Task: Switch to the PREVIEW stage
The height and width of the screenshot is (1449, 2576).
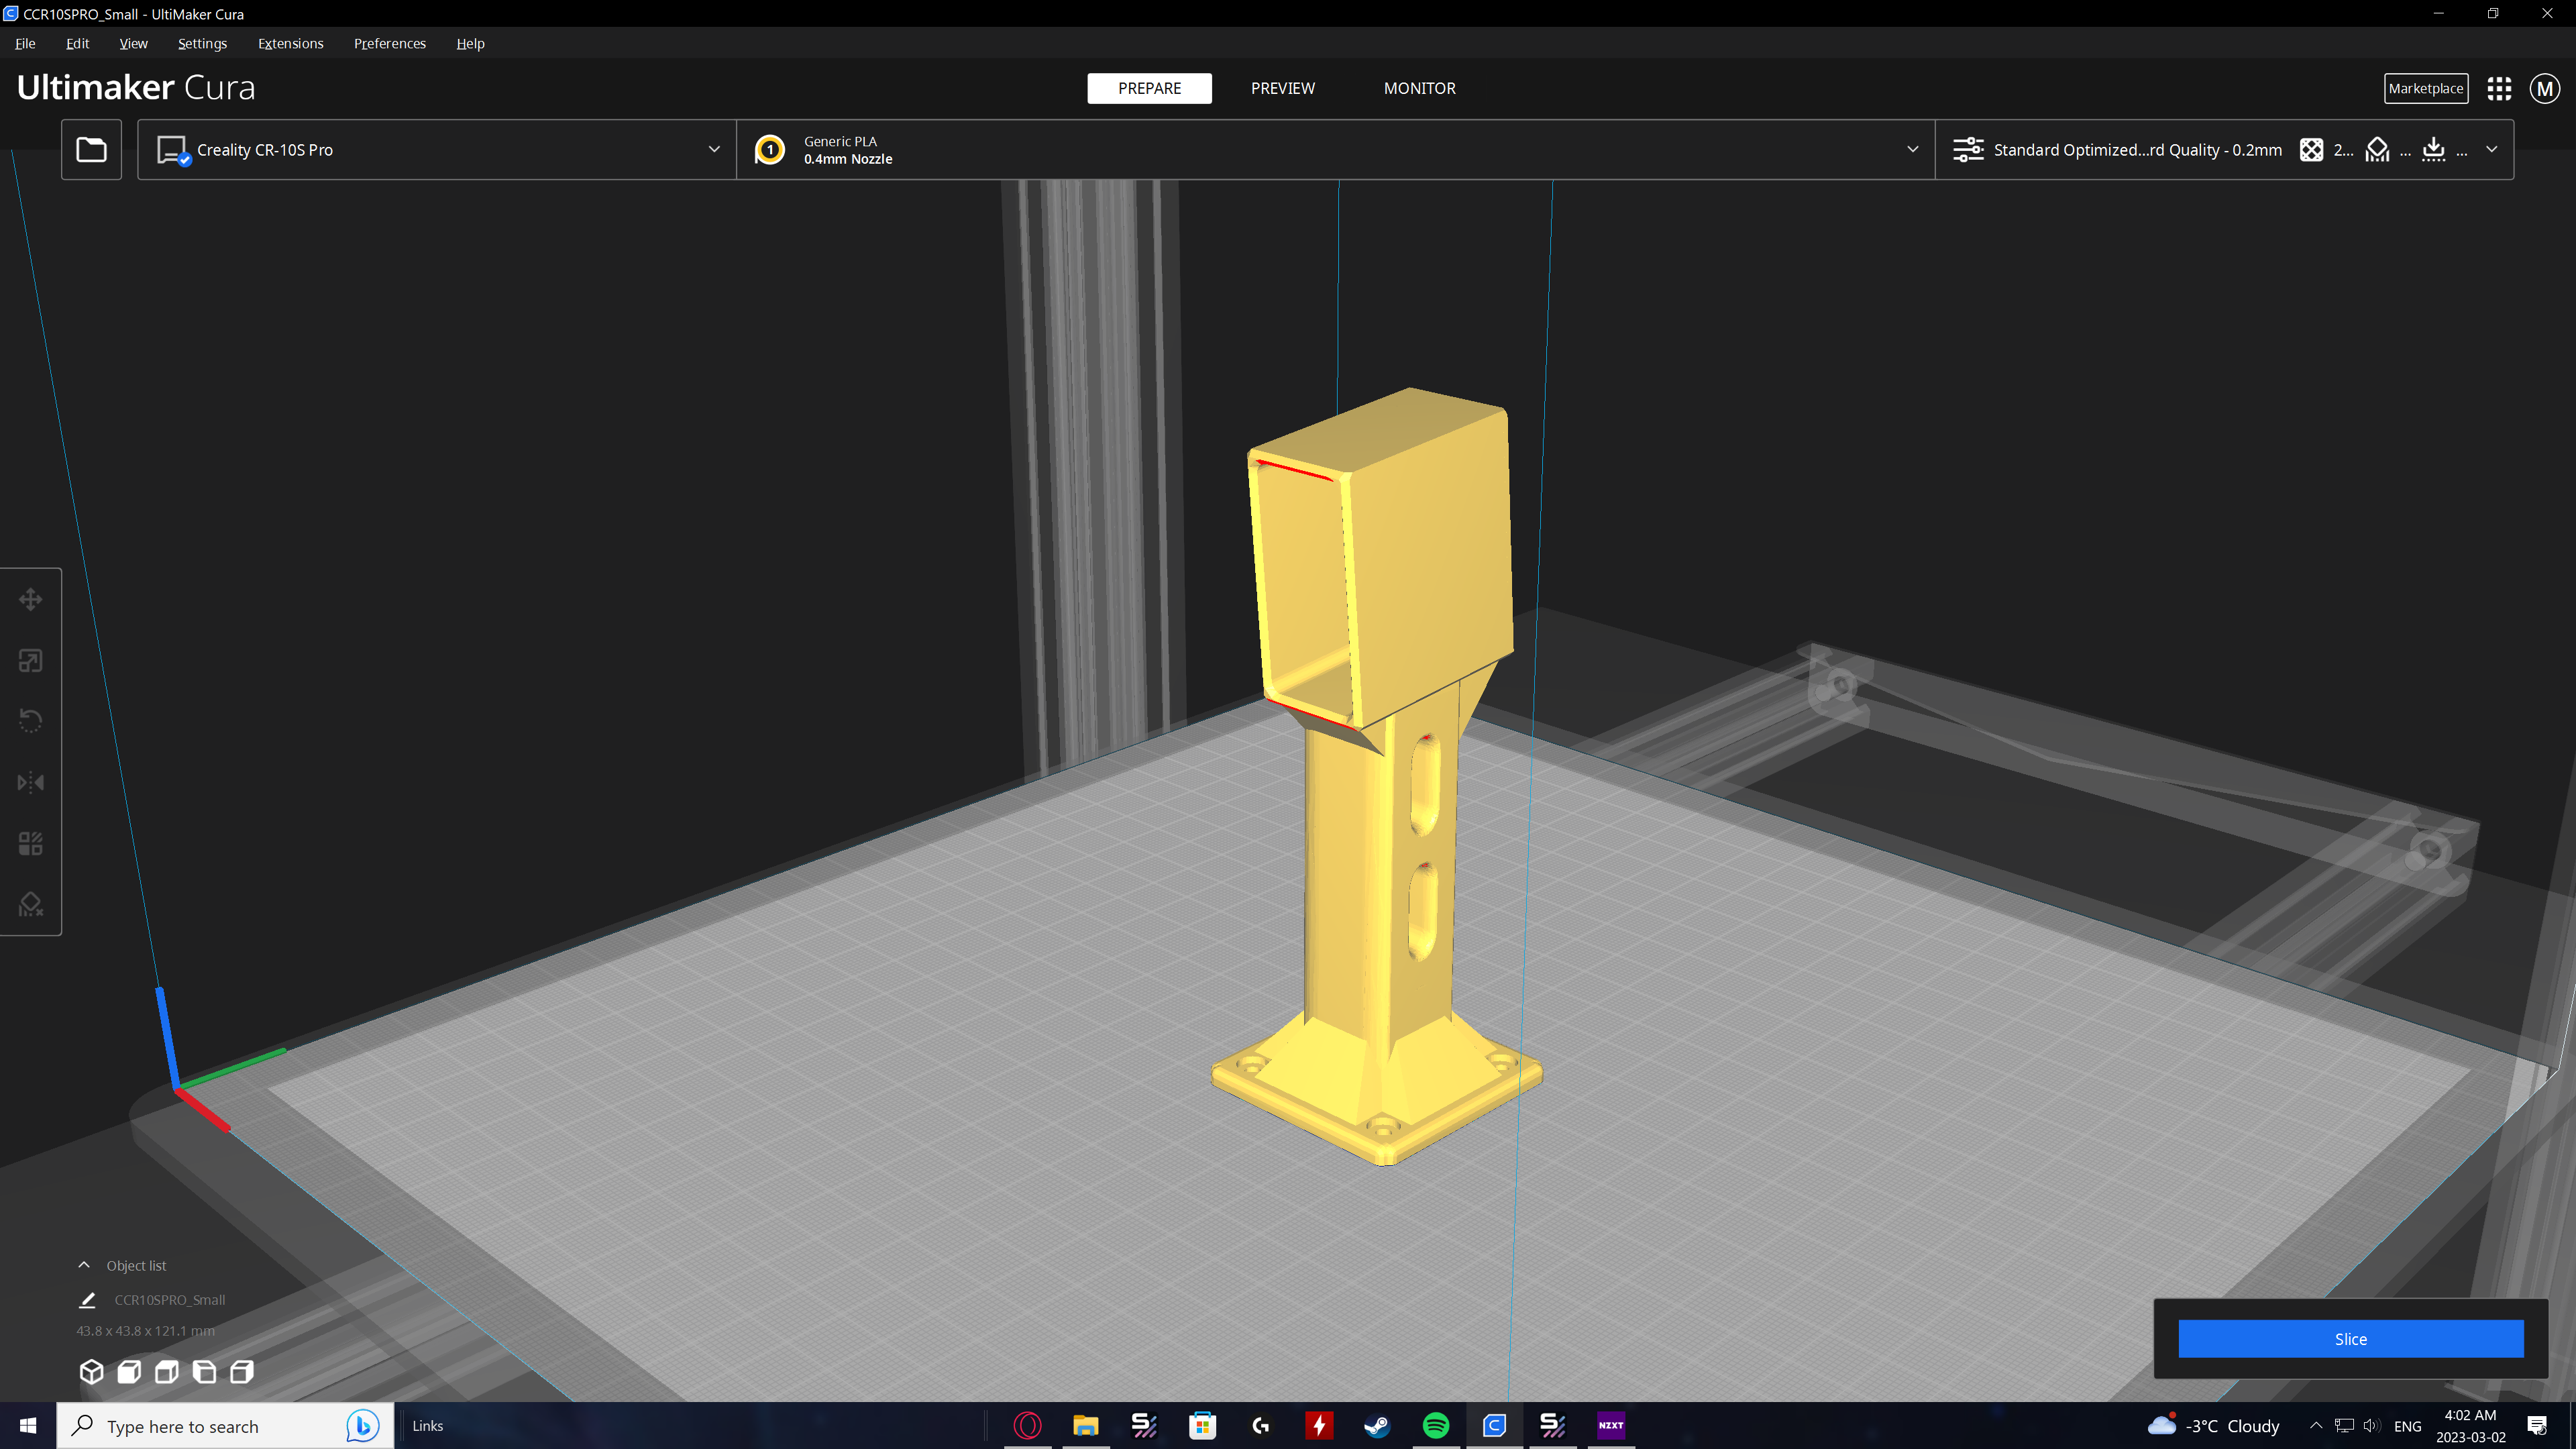Action: pos(1283,88)
